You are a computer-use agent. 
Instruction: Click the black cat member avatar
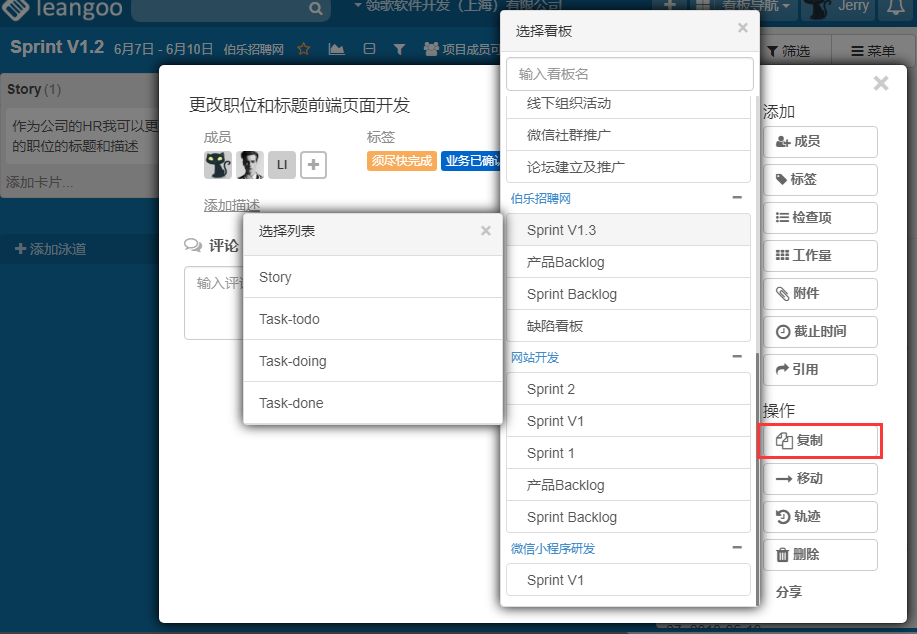tap(217, 165)
